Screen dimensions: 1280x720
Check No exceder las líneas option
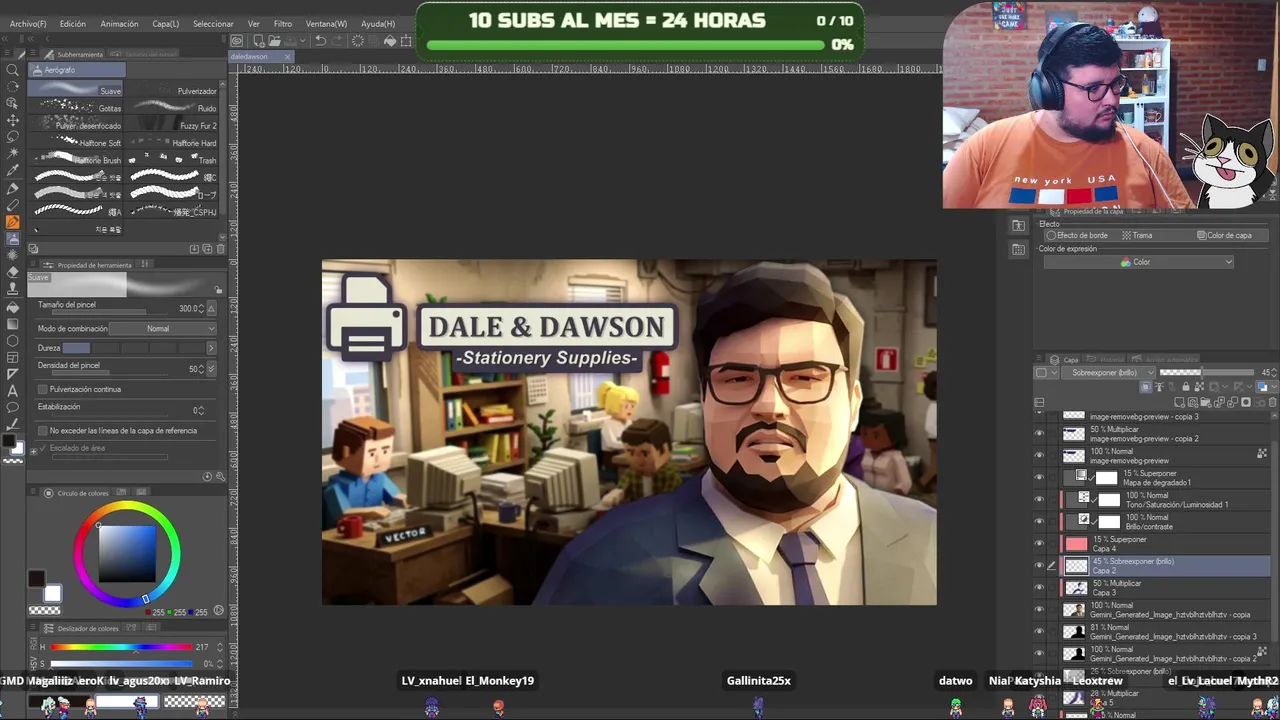click(x=42, y=431)
